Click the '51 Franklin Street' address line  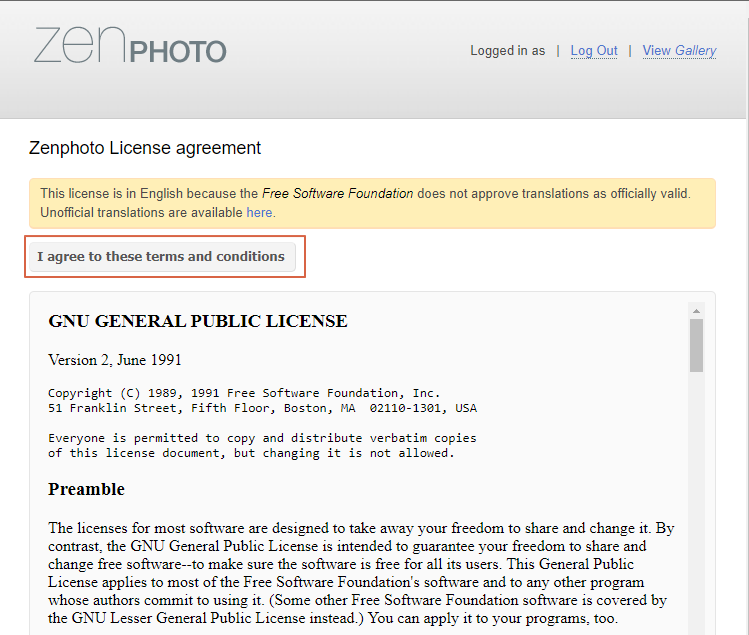coord(262,408)
